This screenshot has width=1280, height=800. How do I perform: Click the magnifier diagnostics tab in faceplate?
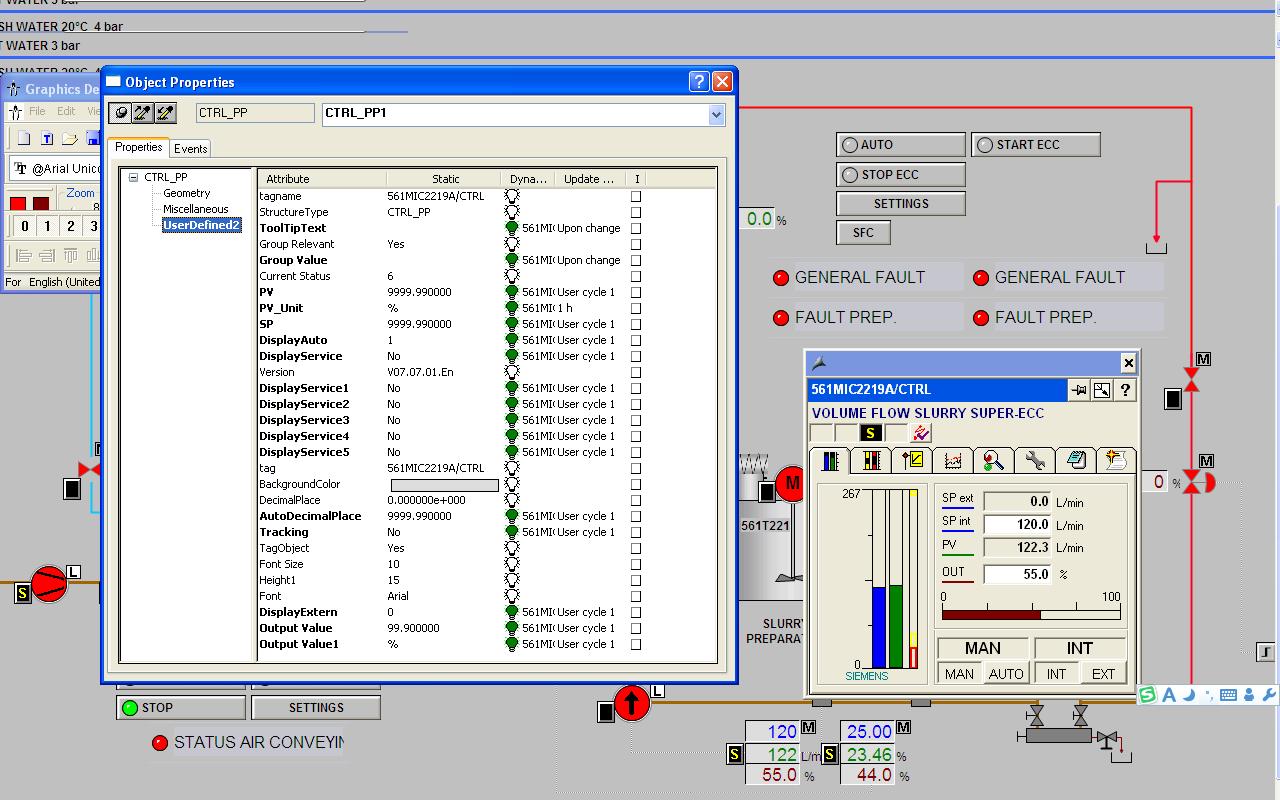[x=993, y=460]
